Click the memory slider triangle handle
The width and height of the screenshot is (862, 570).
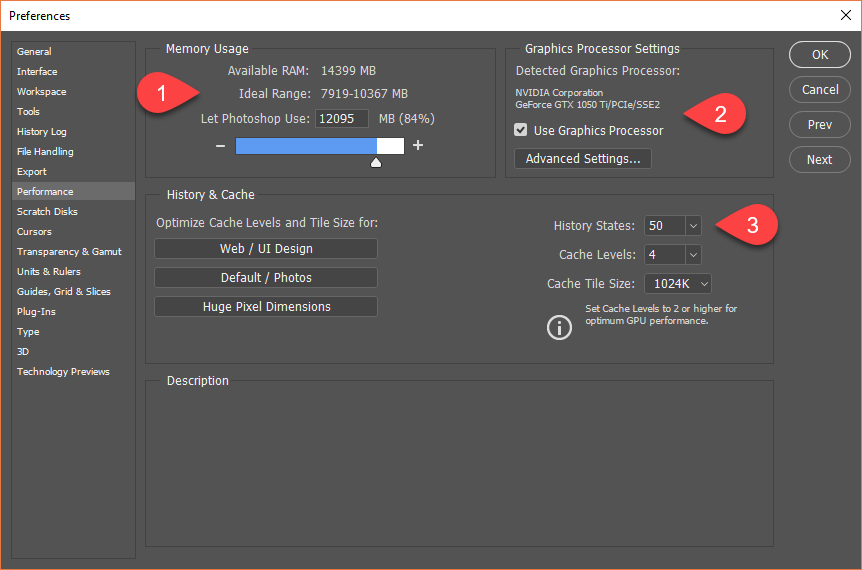coord(376,163)
